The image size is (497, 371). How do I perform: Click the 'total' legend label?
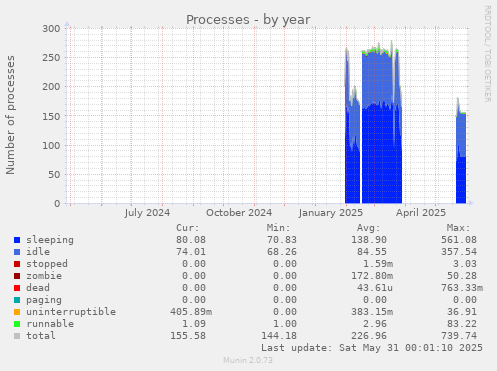(41, 336)
